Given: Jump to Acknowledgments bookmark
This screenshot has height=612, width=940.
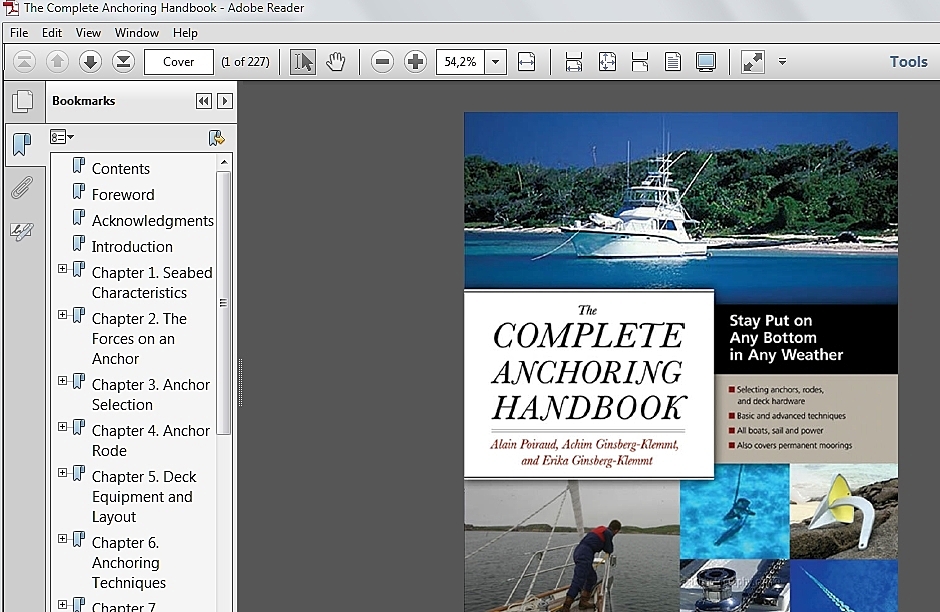Looking at the screenshot, I should [x=152, y=221].
